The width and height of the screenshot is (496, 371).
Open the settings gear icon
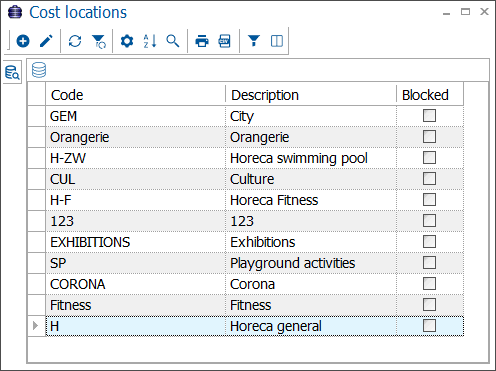(127, 41)
